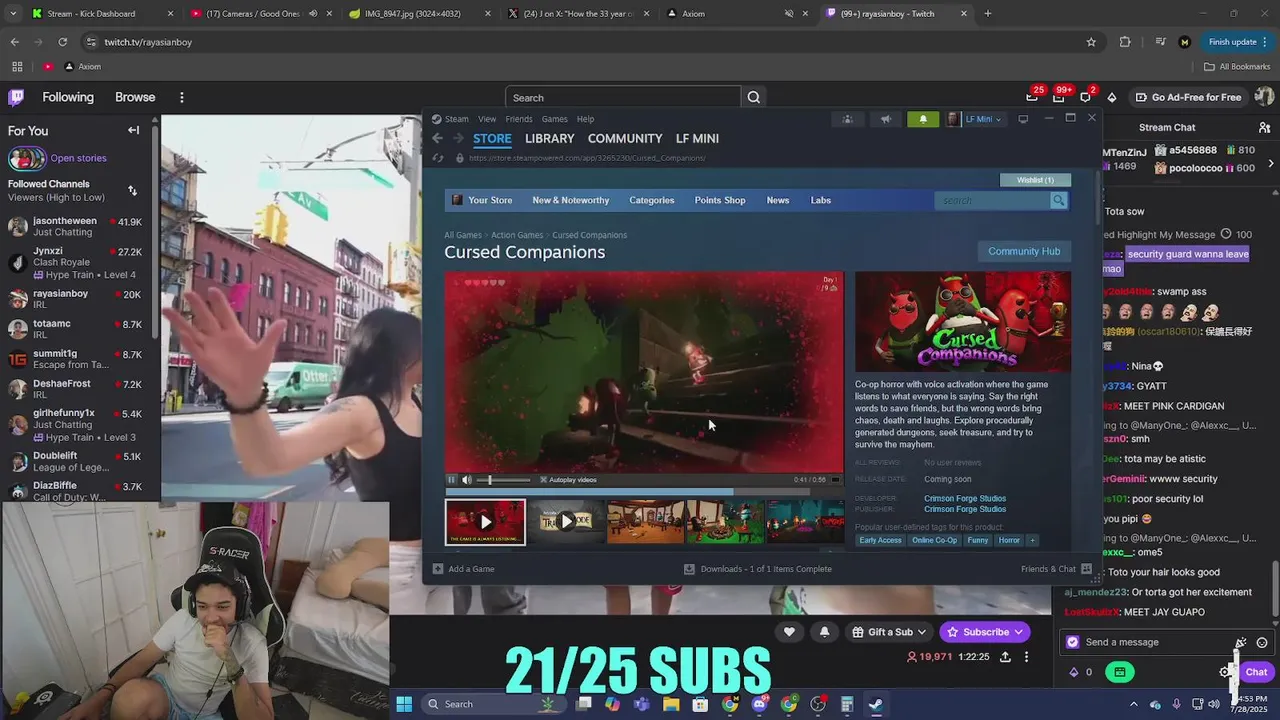Expand the gift leaderboard chevron
The image size is (1280, 720).
point(1271,163)
